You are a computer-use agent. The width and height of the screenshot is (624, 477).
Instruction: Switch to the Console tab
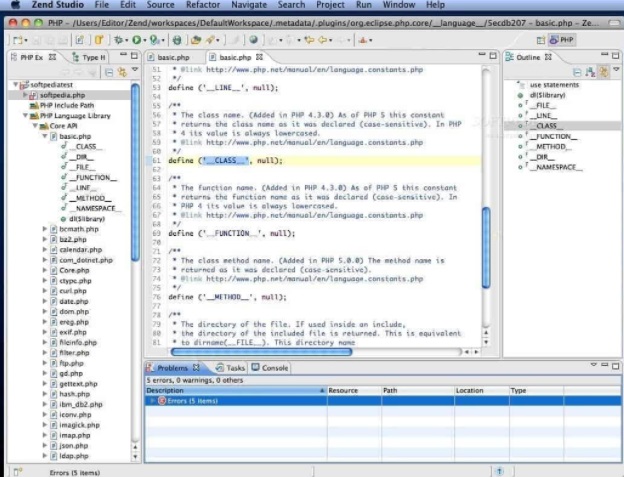[x=270, y=368]
